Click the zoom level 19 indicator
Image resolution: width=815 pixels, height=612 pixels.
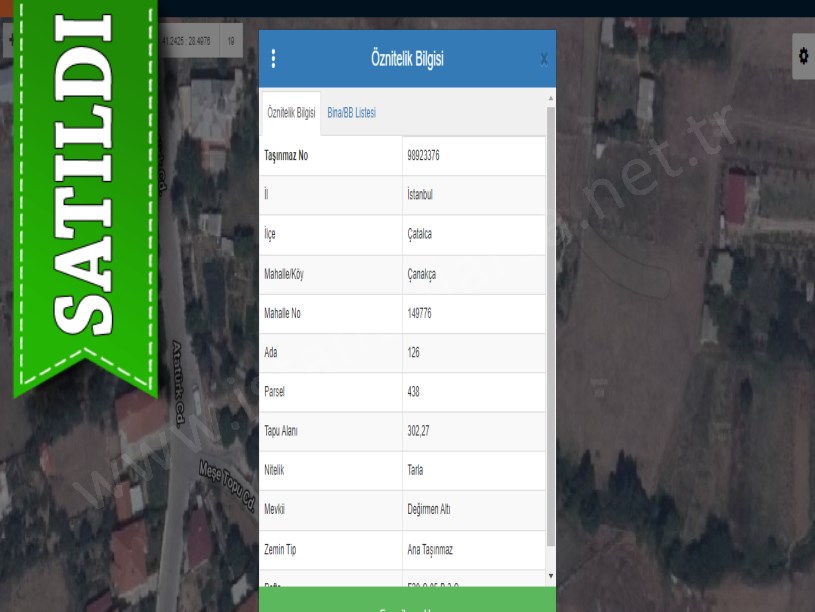coord(231,41)
